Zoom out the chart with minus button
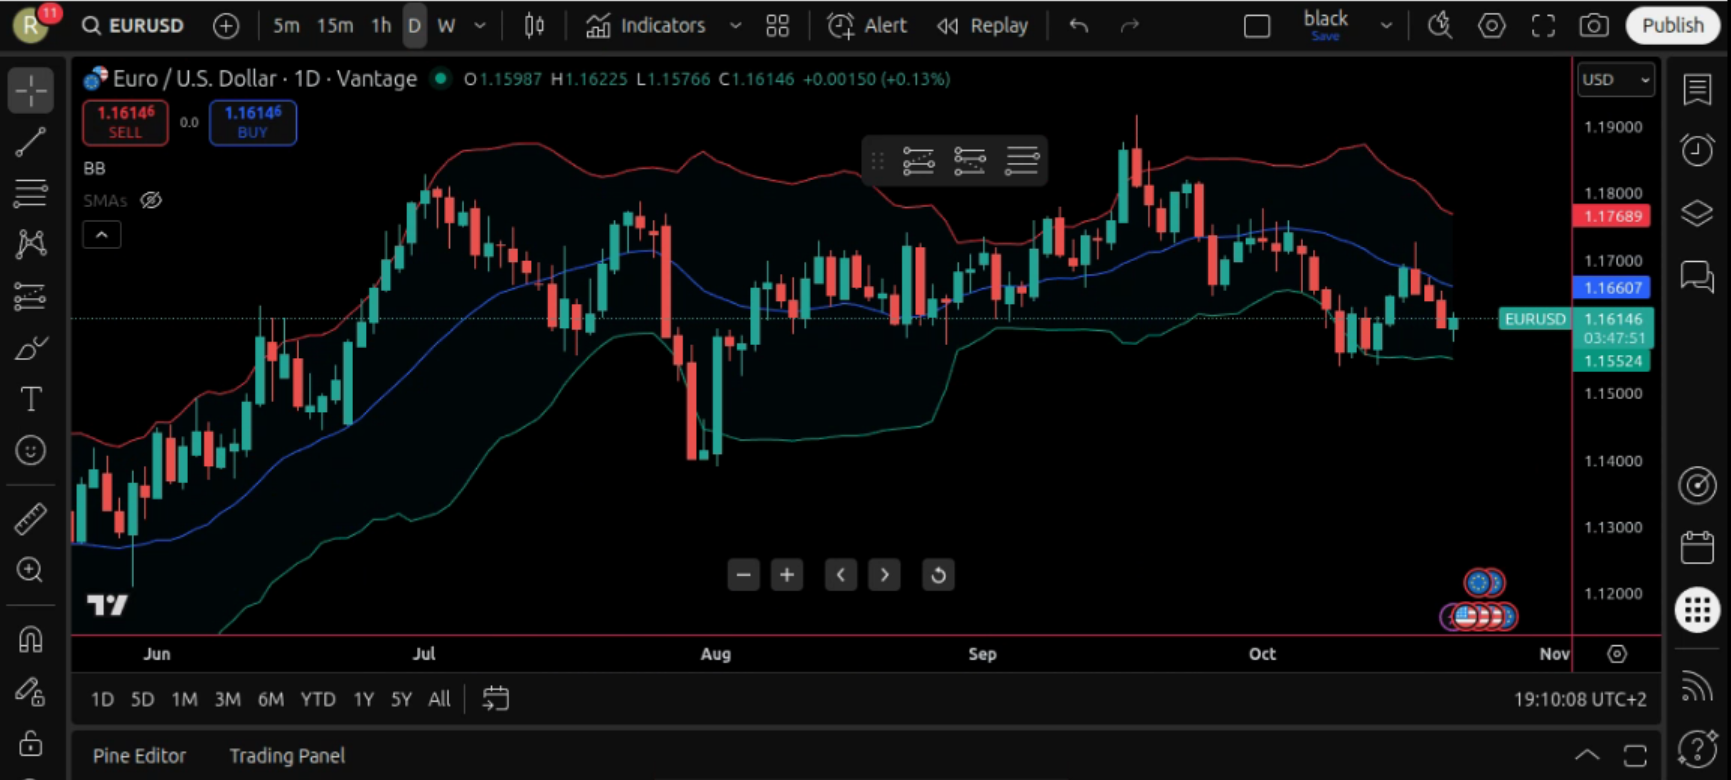The image size is (1731, 780). [743, 575]
